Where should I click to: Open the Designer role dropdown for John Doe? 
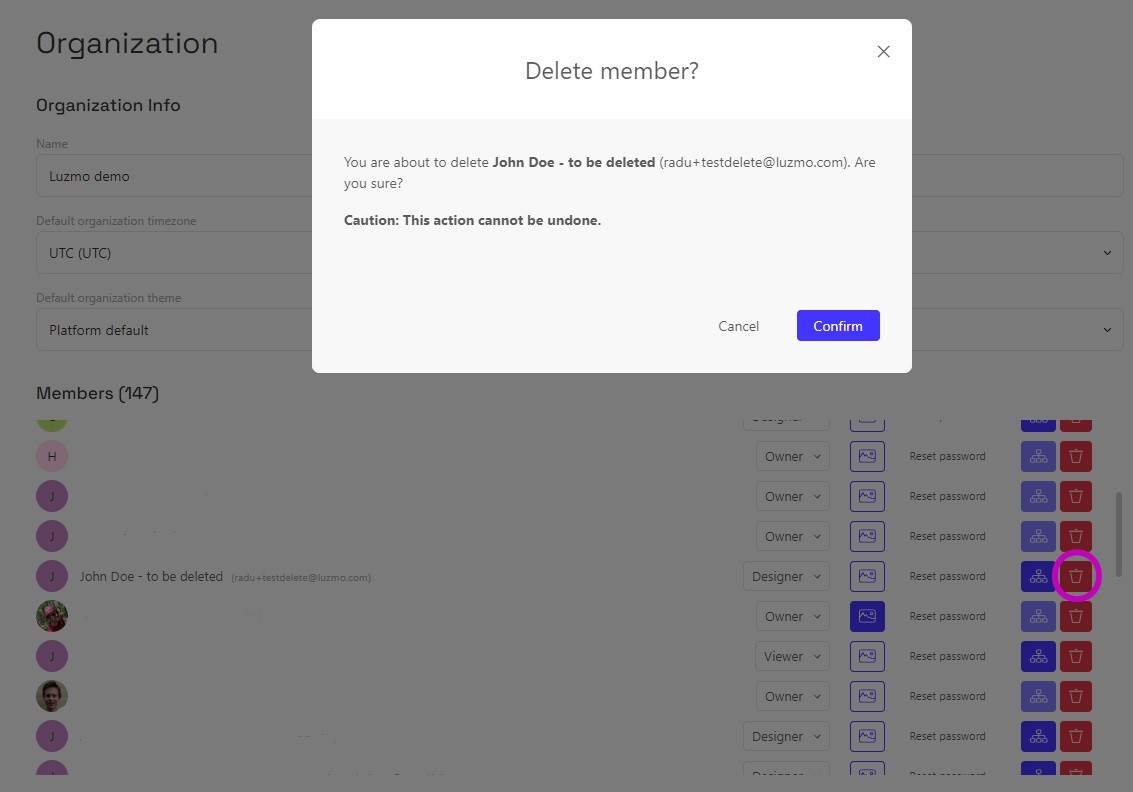click(786, 576)
